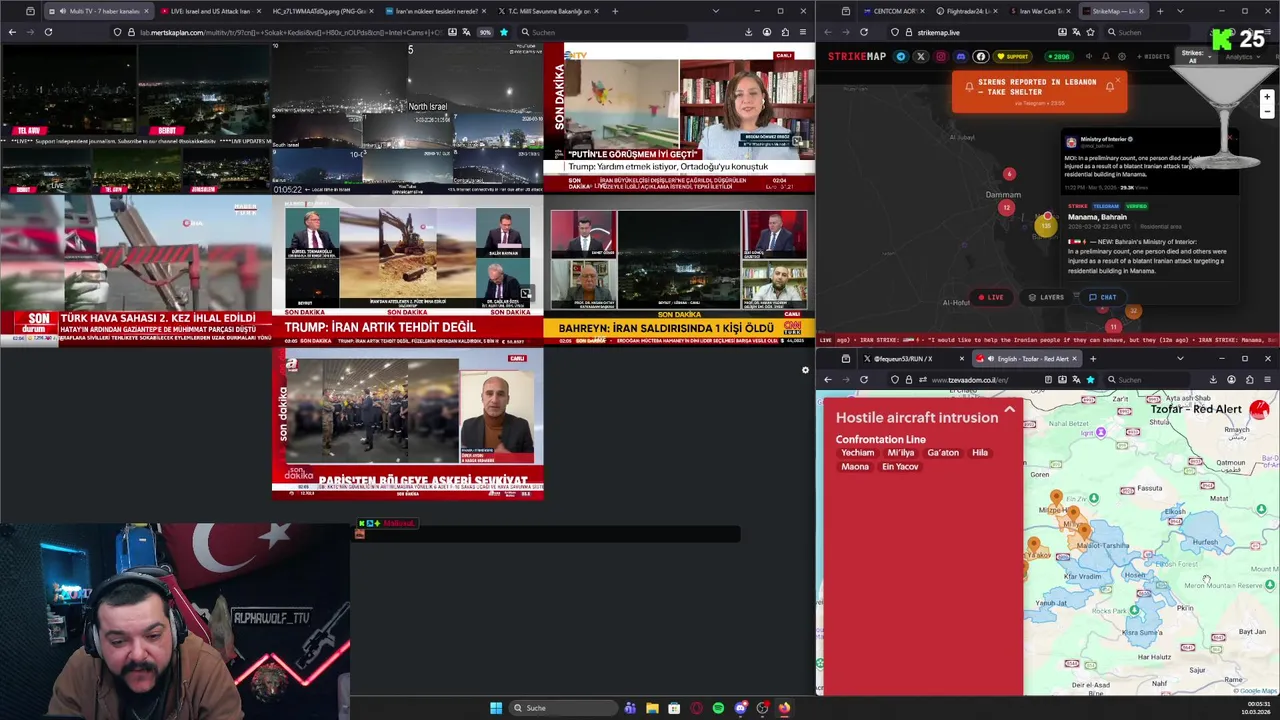
Task: Switch to the @fequeun53/RUN X tab
Action: pos(913,359)
